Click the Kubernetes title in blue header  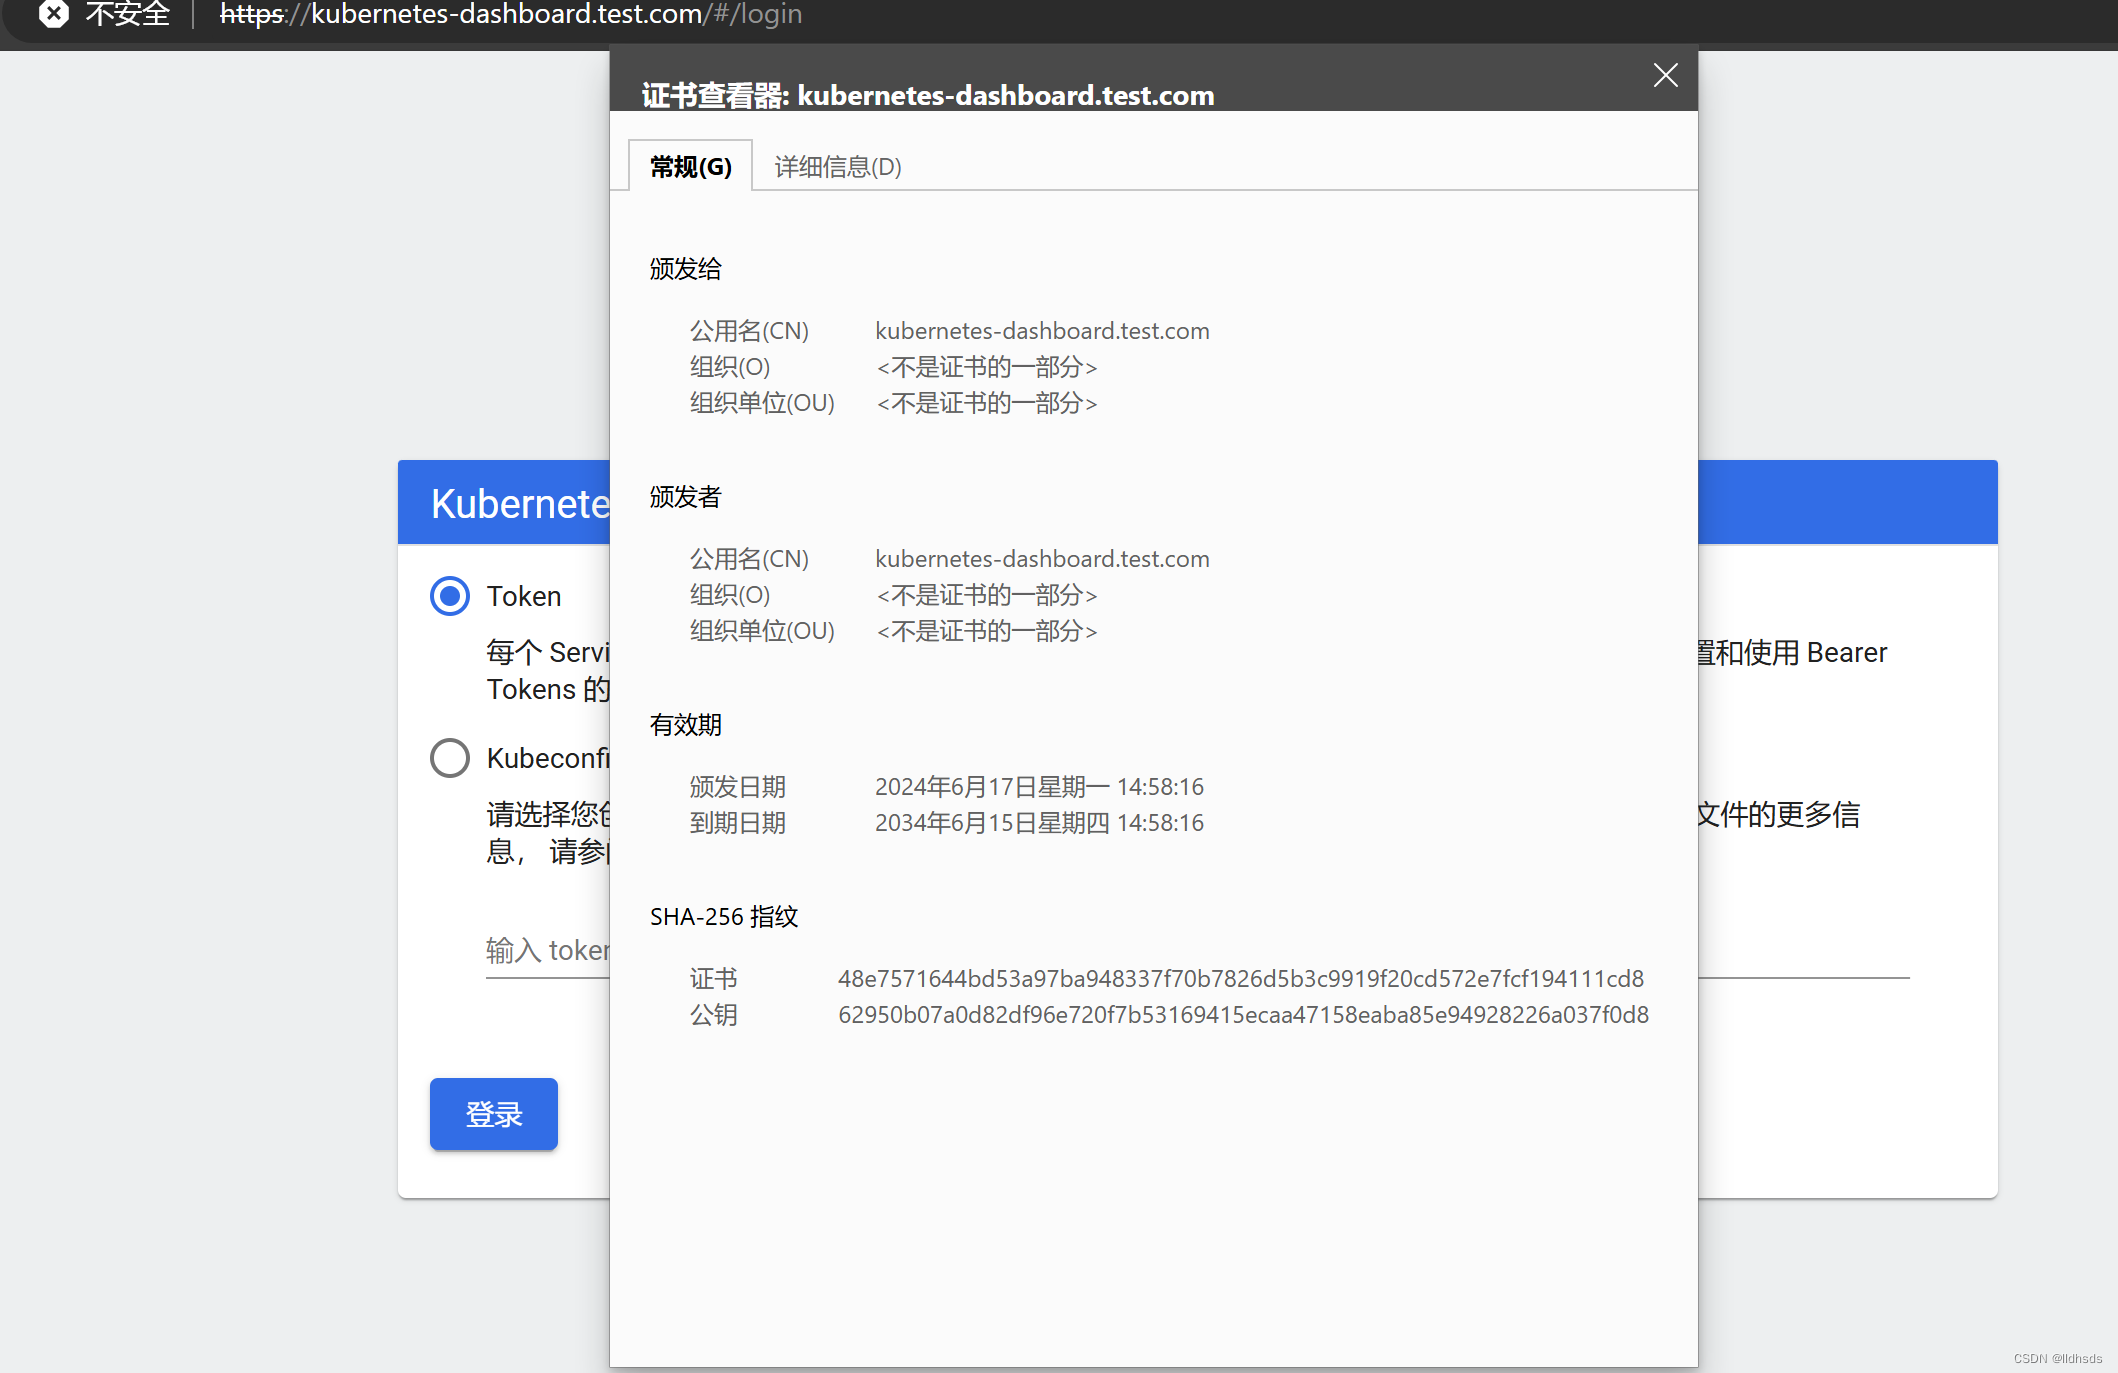pos(520,504)
